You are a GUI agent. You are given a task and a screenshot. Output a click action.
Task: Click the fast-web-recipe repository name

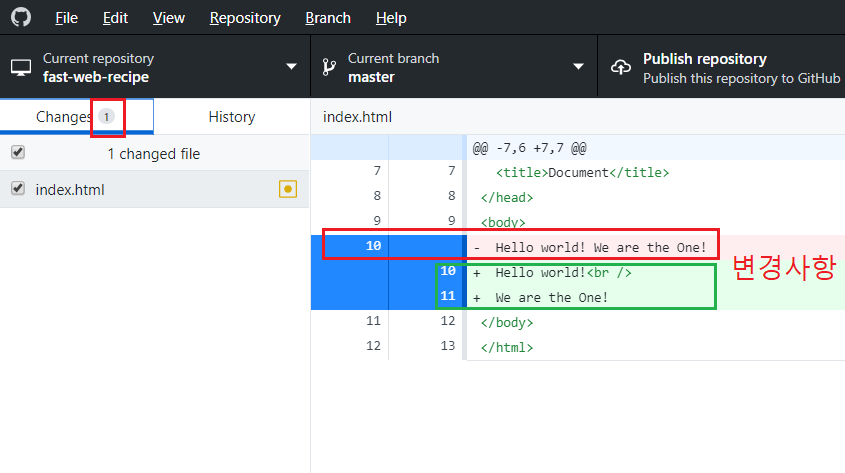tap(96, 77)
